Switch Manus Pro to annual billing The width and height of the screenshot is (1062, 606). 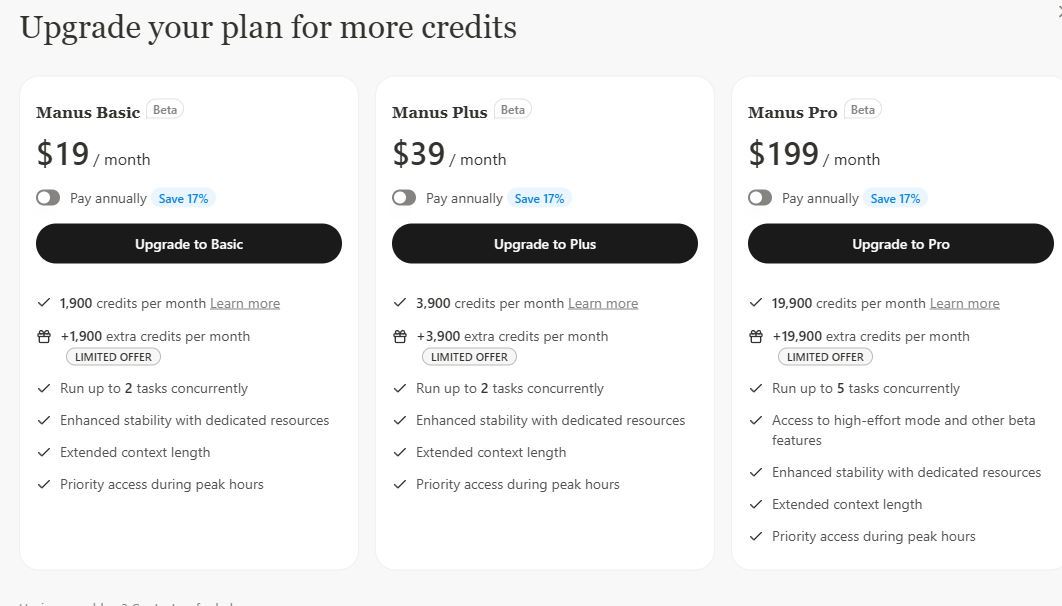(760, 198)
